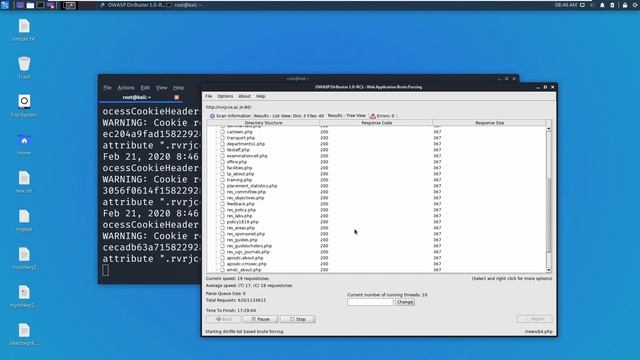This screenshot has width=640, height=360.
Task: Select policy1819.php row in tree
Action: coord(242,222)
